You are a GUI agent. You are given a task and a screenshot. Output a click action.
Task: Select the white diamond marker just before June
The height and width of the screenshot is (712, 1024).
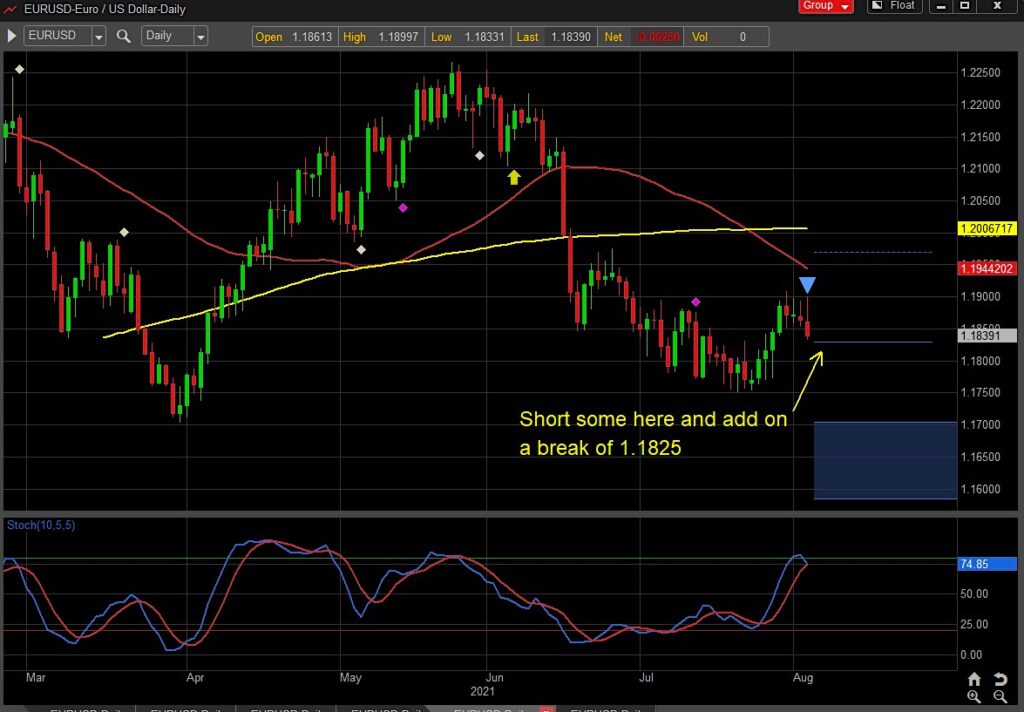point(479,155)
